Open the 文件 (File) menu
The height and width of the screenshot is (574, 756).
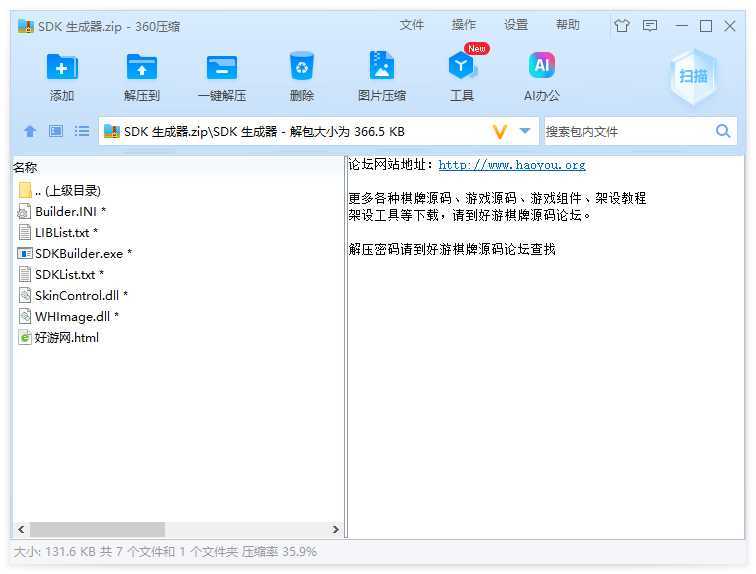[x=412, y=25]
